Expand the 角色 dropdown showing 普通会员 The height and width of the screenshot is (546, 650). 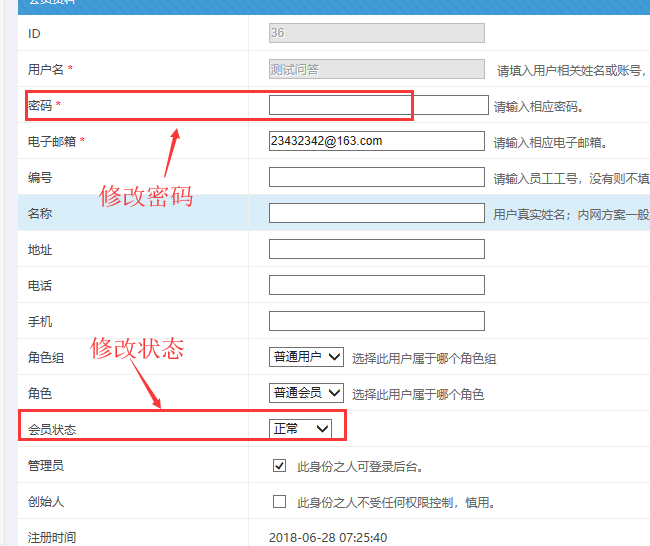(x=306, y=393)
